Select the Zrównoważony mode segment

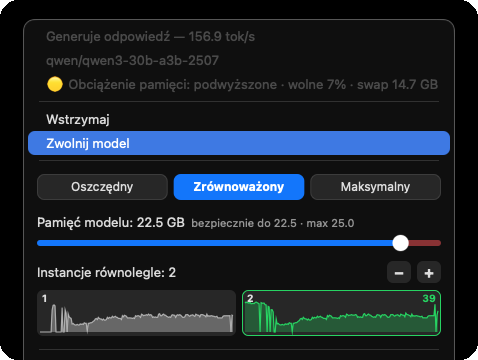tap(239, 187)
